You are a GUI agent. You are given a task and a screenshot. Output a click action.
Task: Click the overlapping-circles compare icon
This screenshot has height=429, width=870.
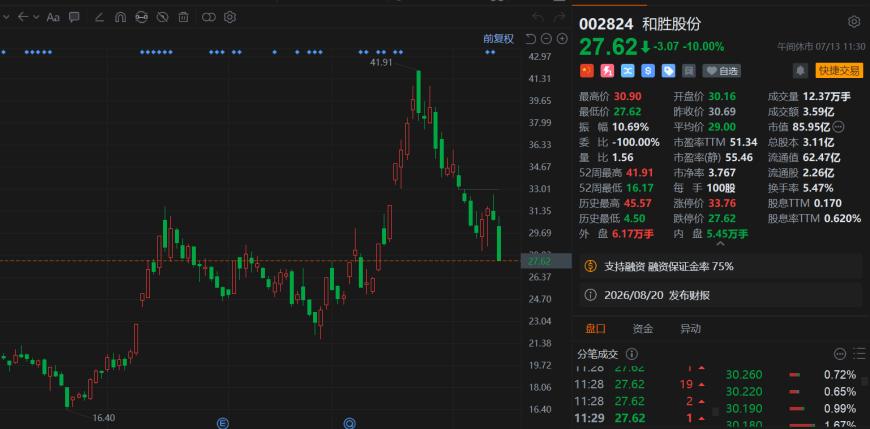[x=209, y=17]
